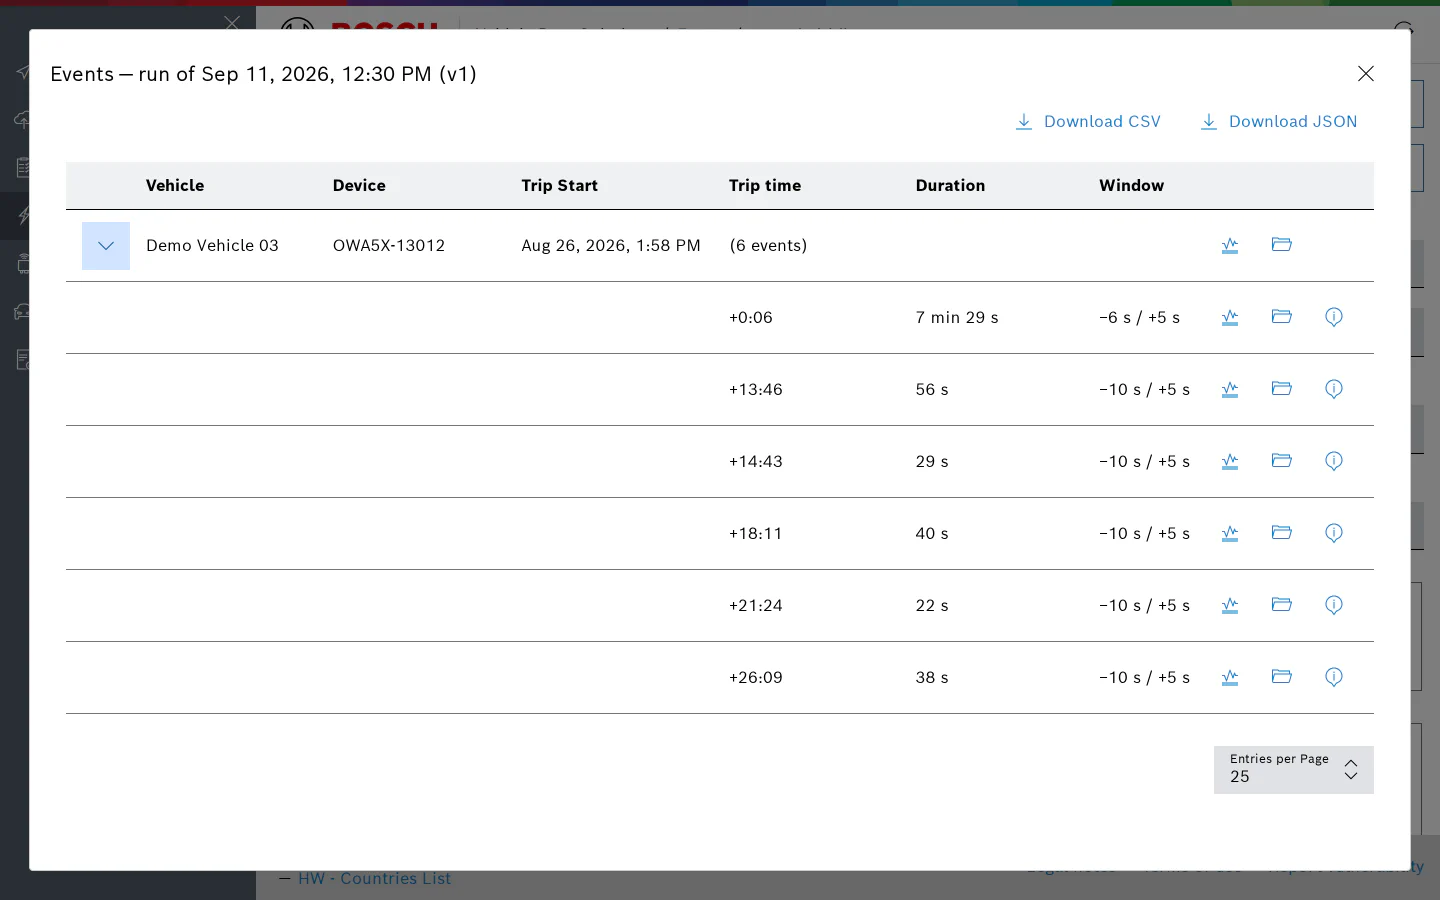Click the Duration column header
This screenshot has height=900, width=1440.
(x=950, y=186)
